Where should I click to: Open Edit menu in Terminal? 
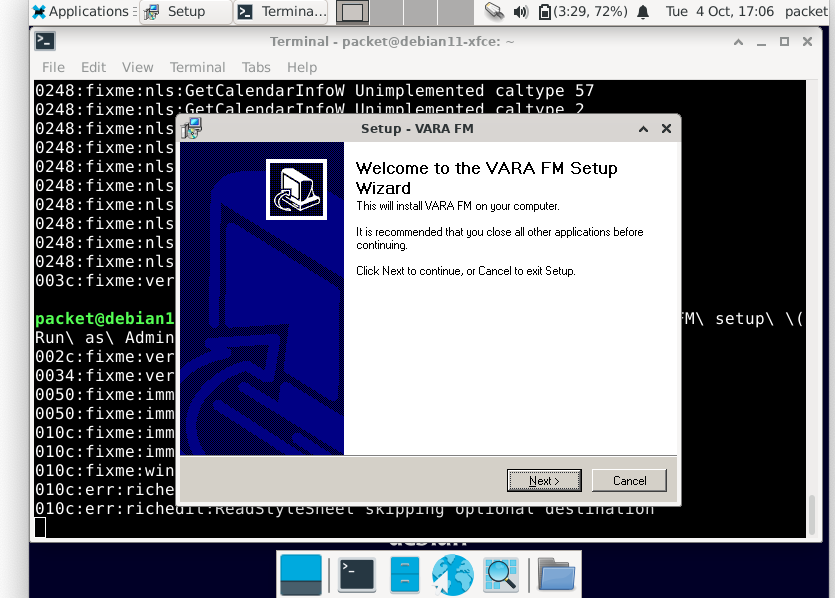point(93,67)
